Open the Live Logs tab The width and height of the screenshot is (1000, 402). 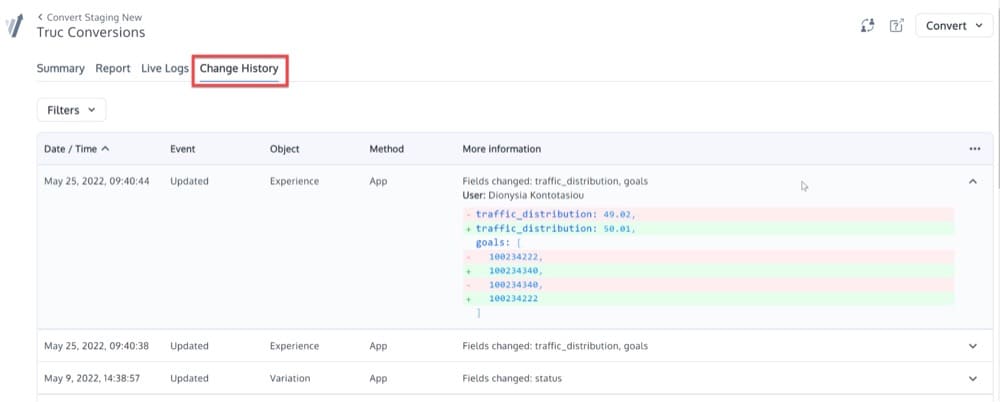(x=165, y=68)
